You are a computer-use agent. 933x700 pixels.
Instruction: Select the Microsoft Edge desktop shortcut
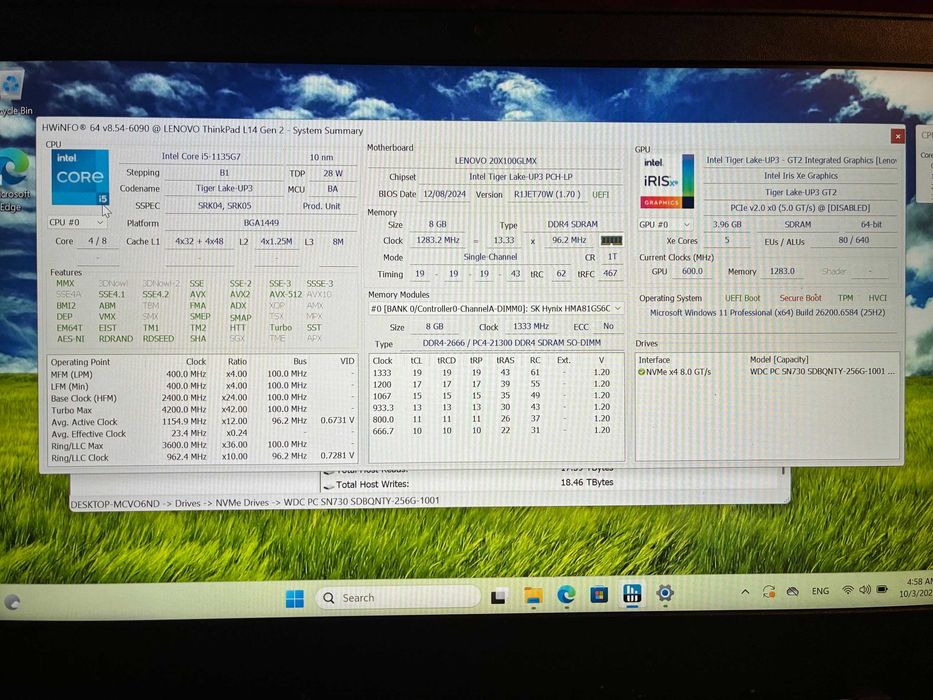14,180
